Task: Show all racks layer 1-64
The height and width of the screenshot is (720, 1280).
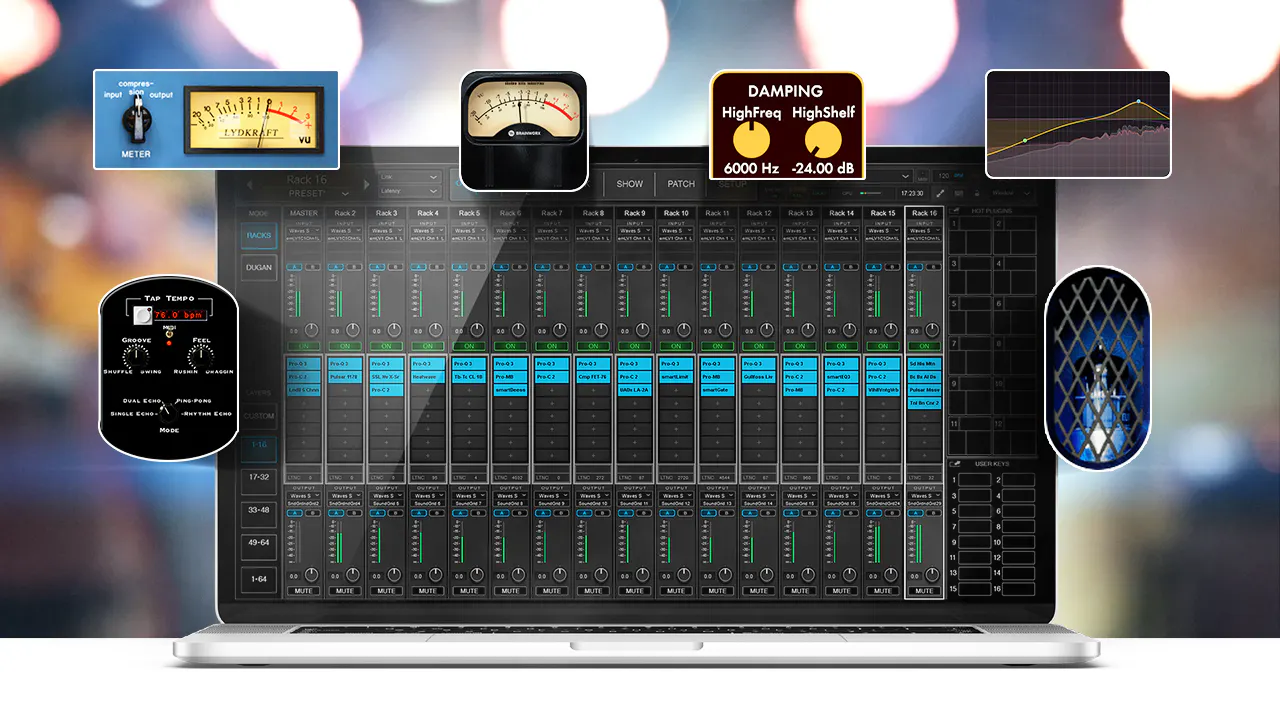Action: pyautogui.click(x=259, y=578)
